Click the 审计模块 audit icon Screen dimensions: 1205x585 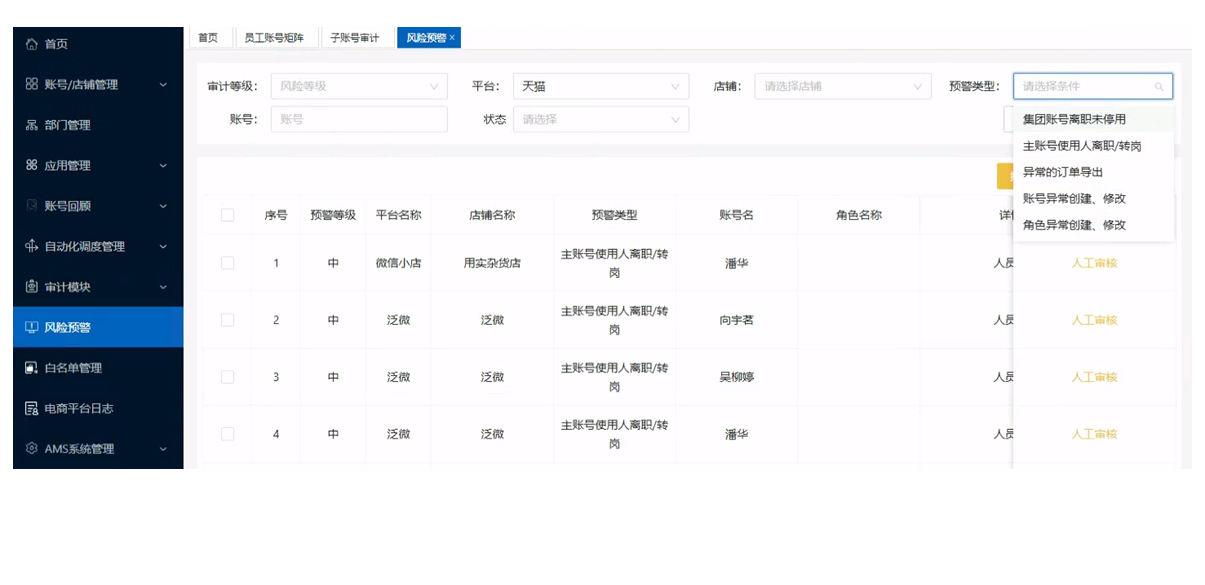32,287
